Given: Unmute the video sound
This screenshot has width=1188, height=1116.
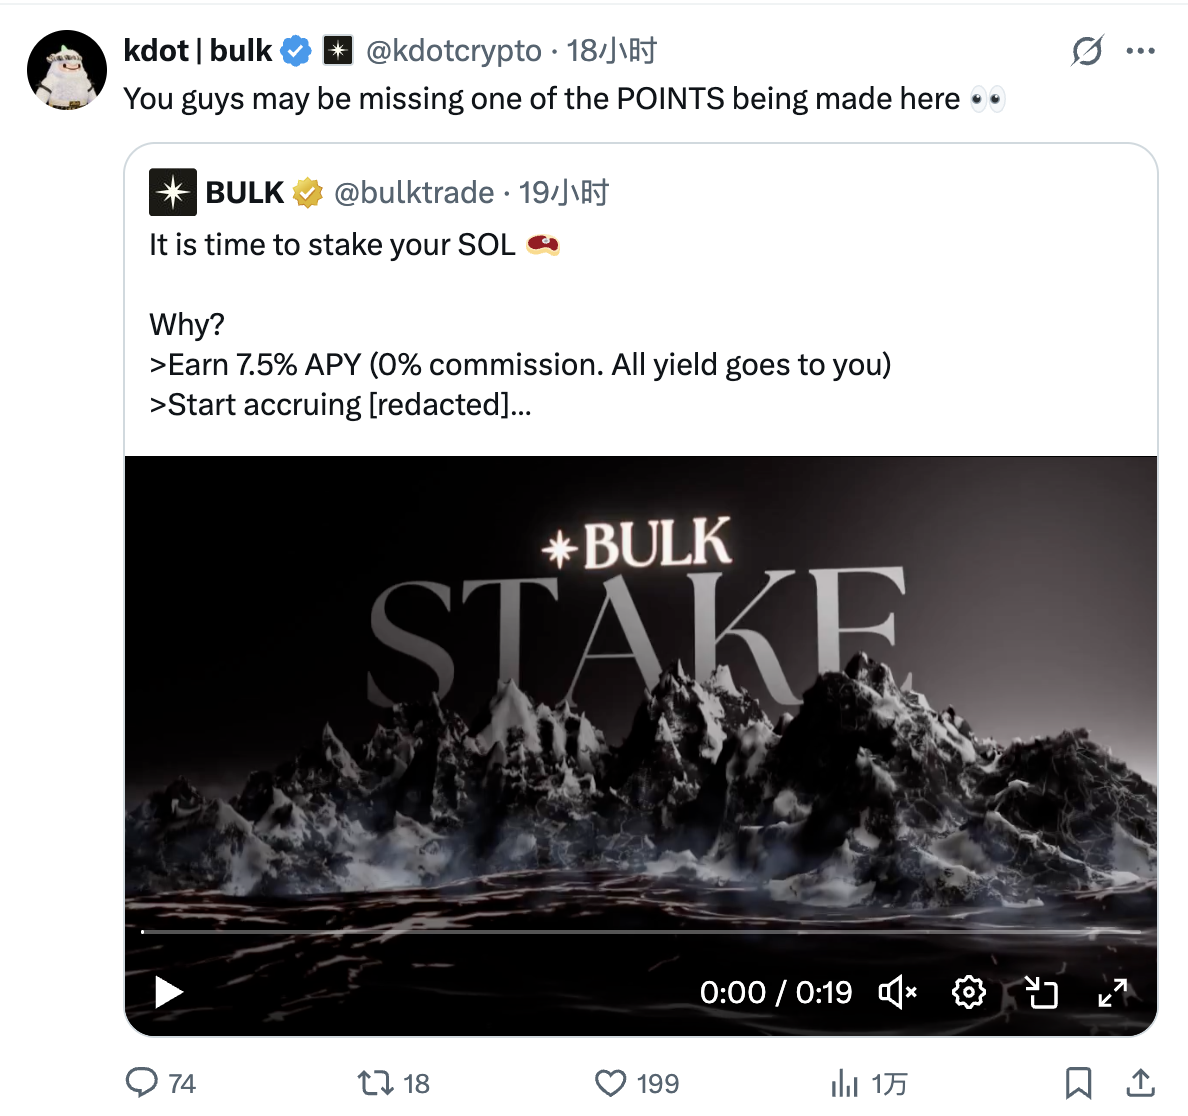Looking at the screenshot, I should click(897, 992).
